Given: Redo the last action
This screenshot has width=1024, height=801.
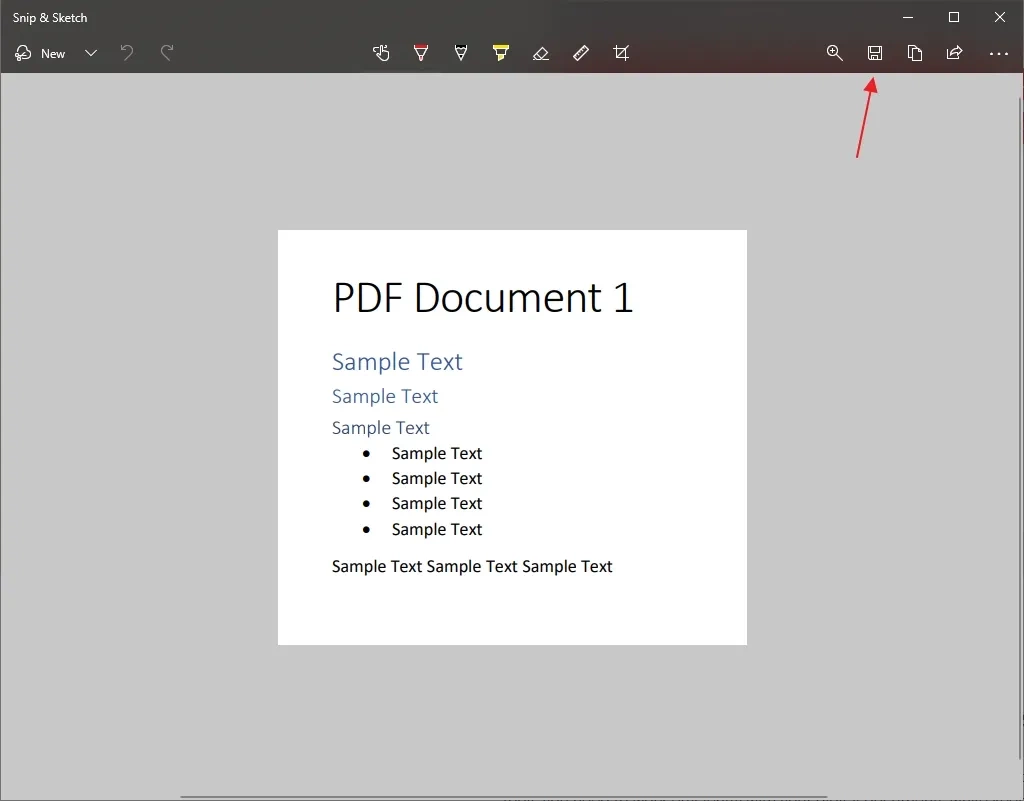Looking at the screenshot, I should point(167,53).
